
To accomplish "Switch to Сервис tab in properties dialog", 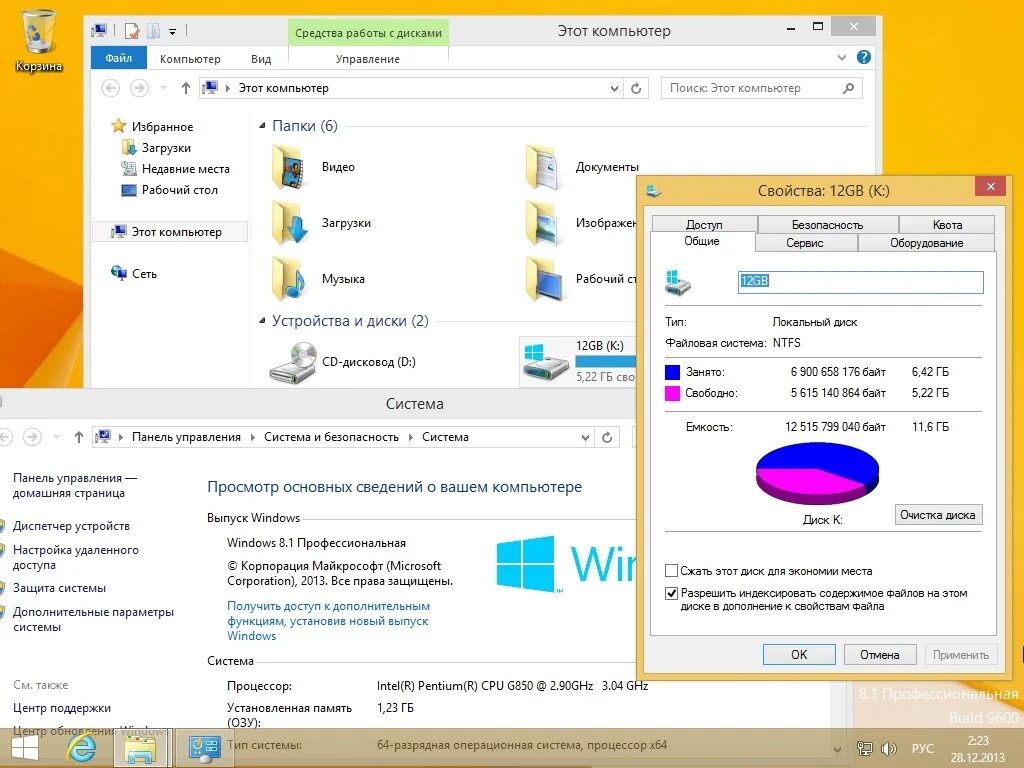I will click(805, 242).
